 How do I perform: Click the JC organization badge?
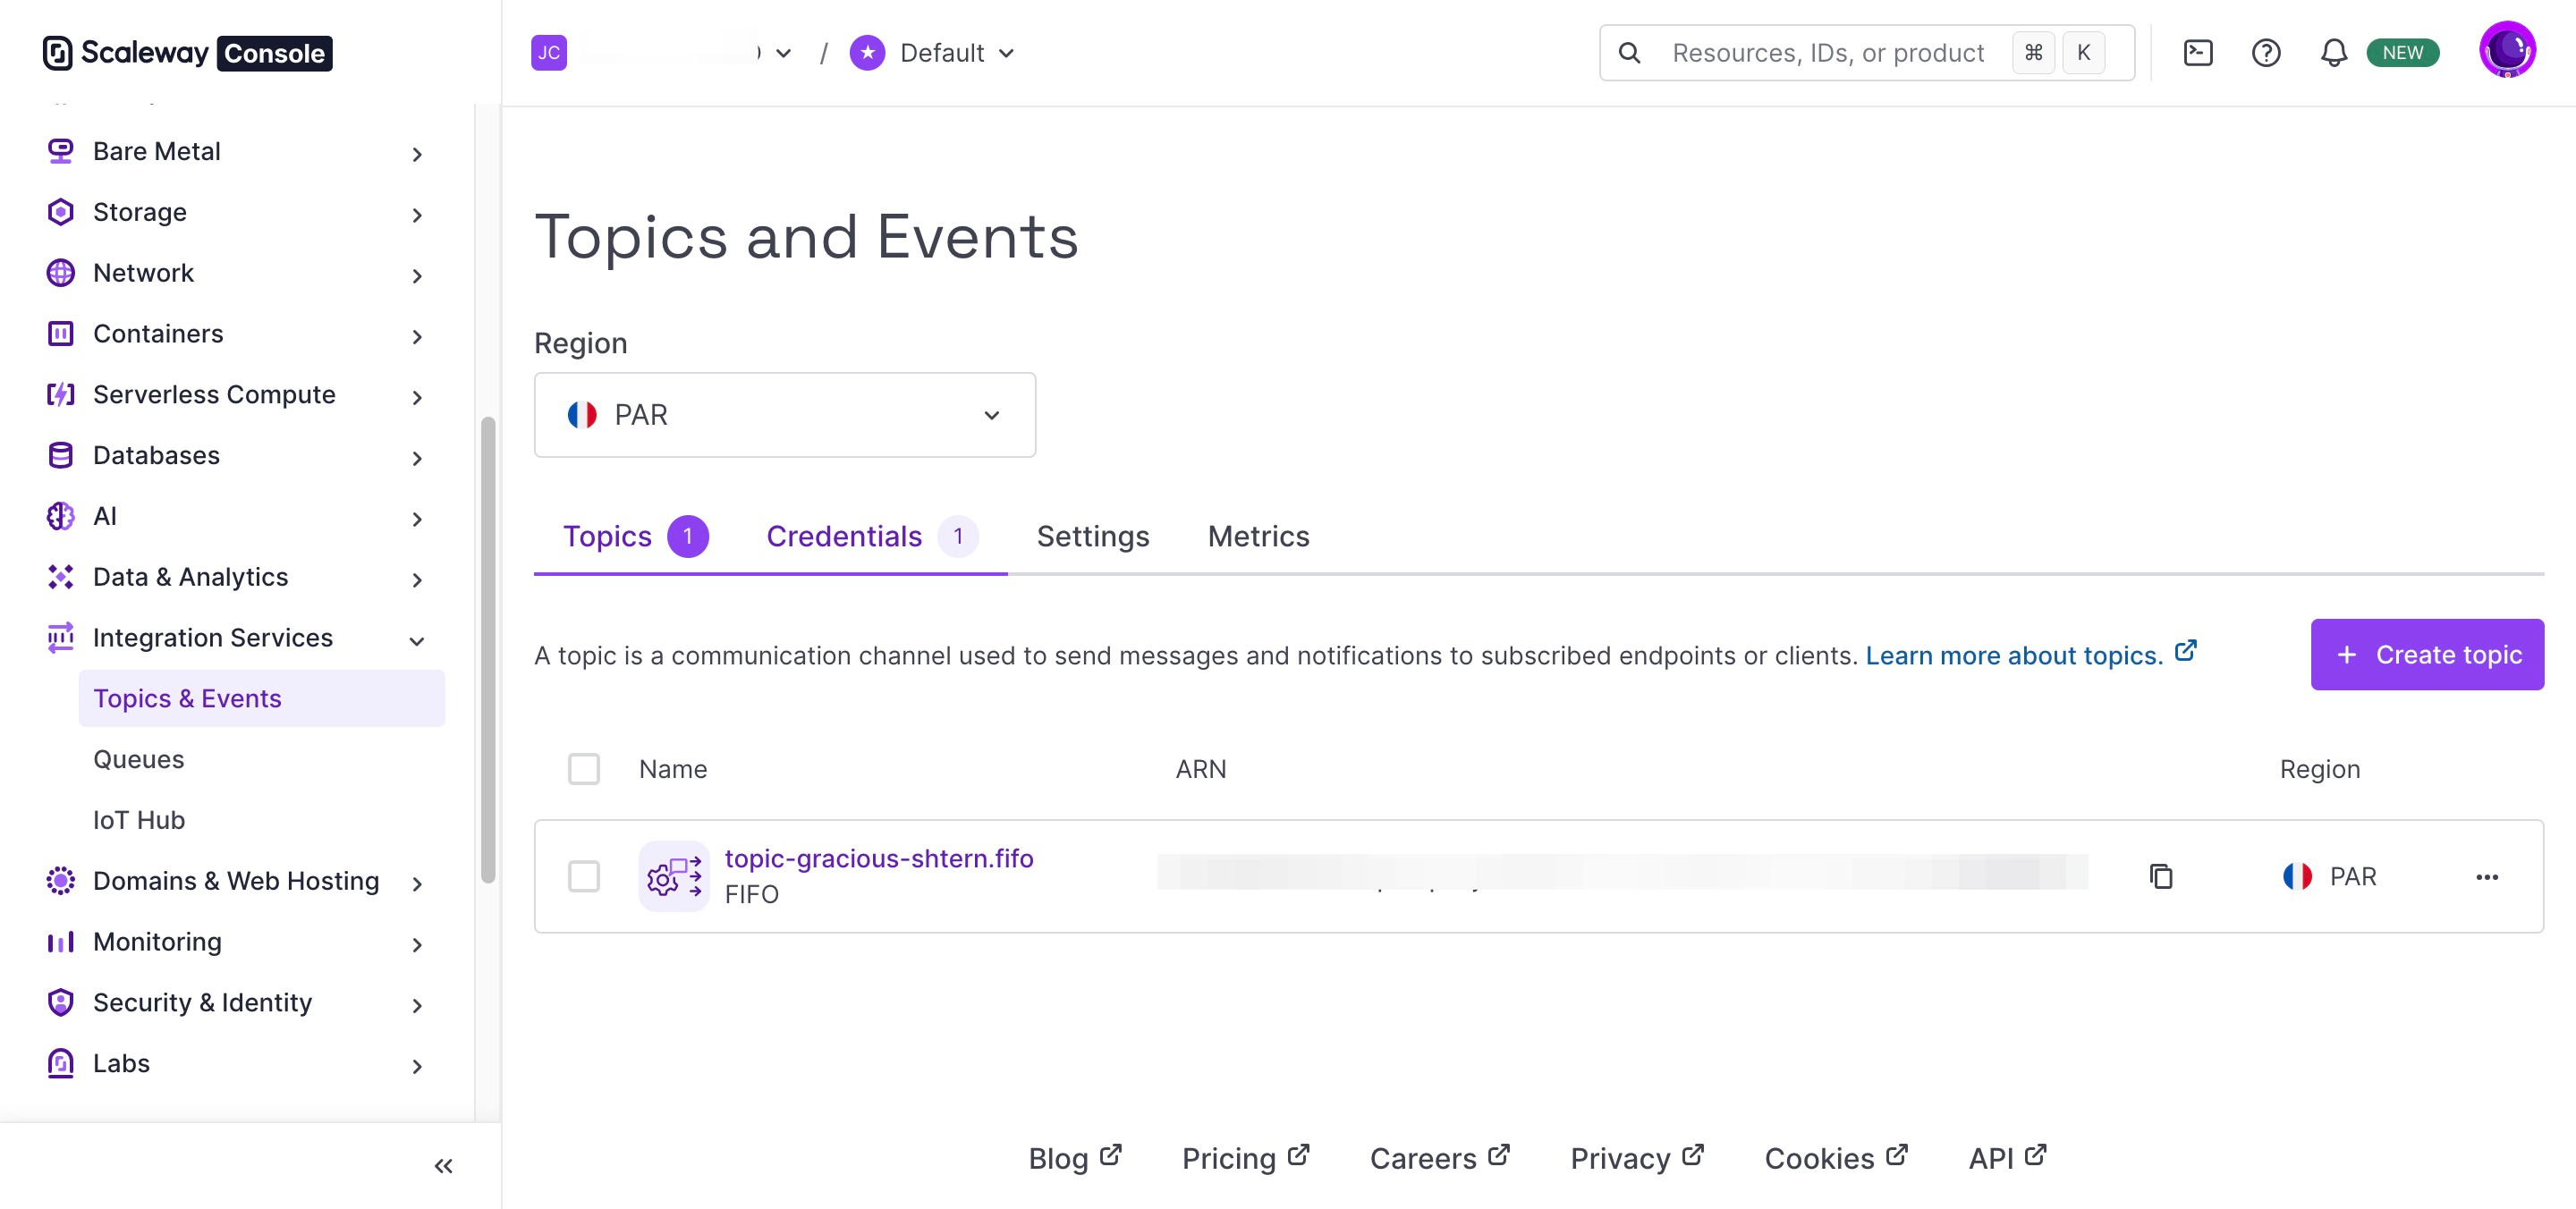(x=549, y=52)
